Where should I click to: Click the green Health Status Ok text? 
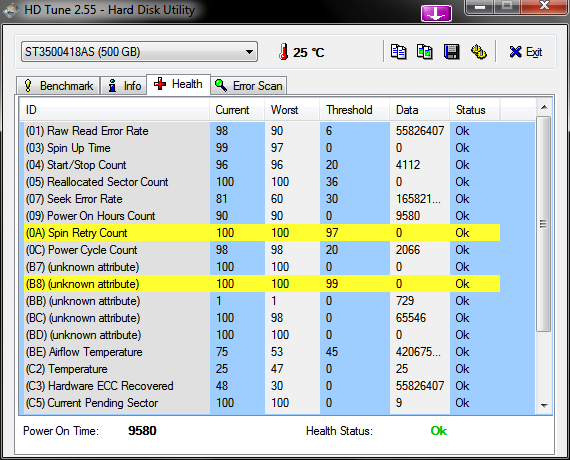[x=439, y=431]
